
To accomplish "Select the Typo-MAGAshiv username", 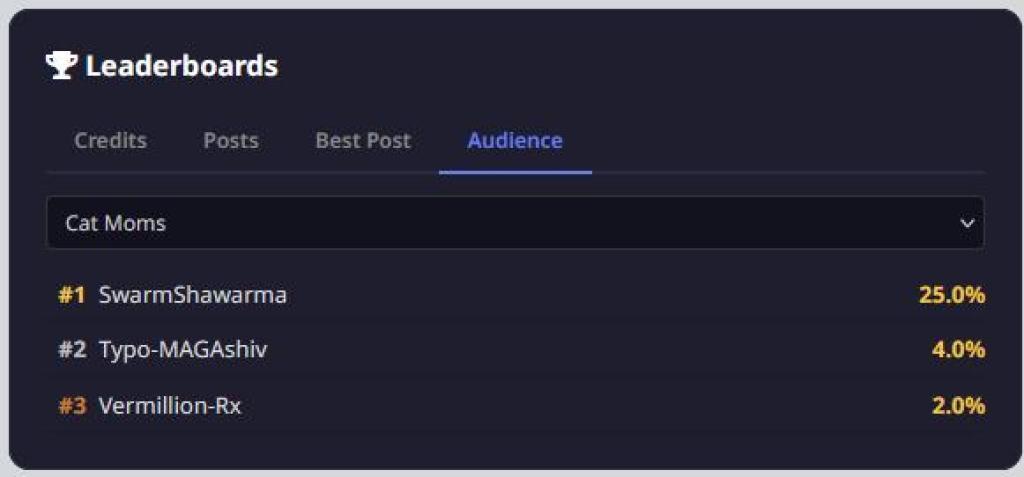I will coord(183,350).
